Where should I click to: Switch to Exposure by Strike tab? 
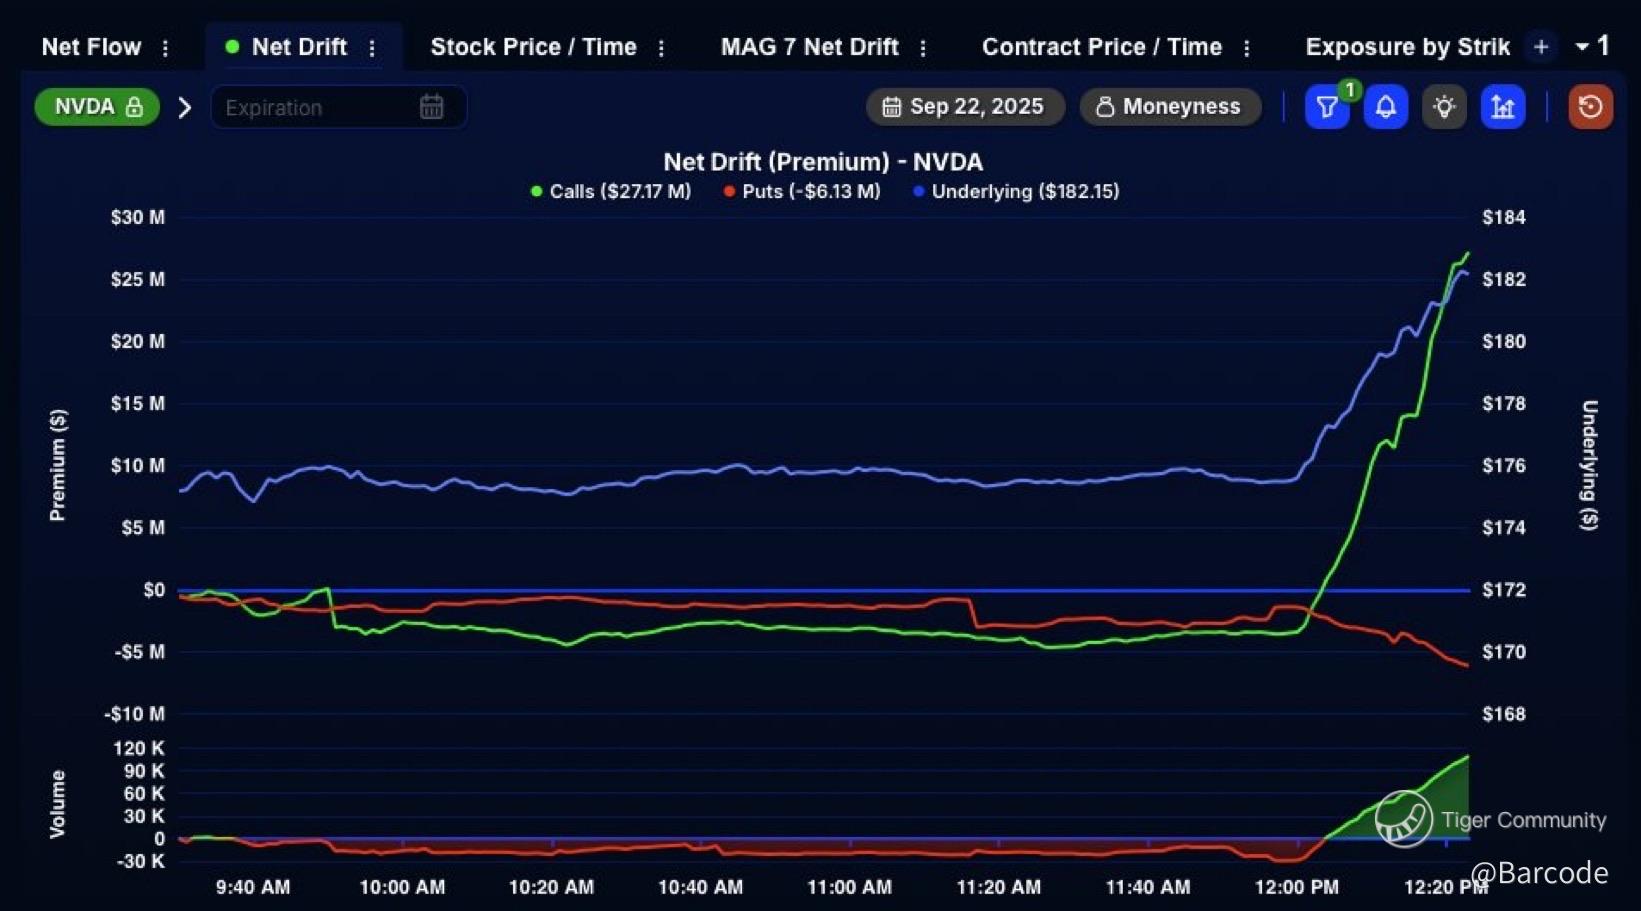1407,47
